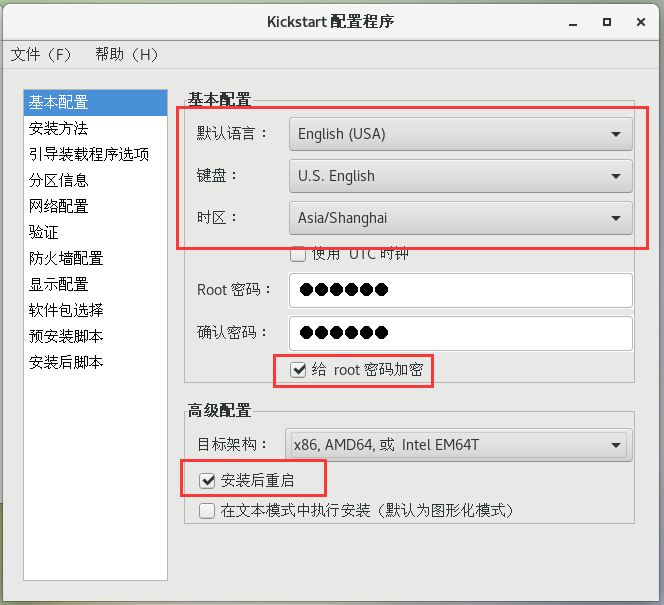This screenshot has width=664, height=605.
Task: Select 基本配置 in the sidebar list
Action: [x=95, y=102]
